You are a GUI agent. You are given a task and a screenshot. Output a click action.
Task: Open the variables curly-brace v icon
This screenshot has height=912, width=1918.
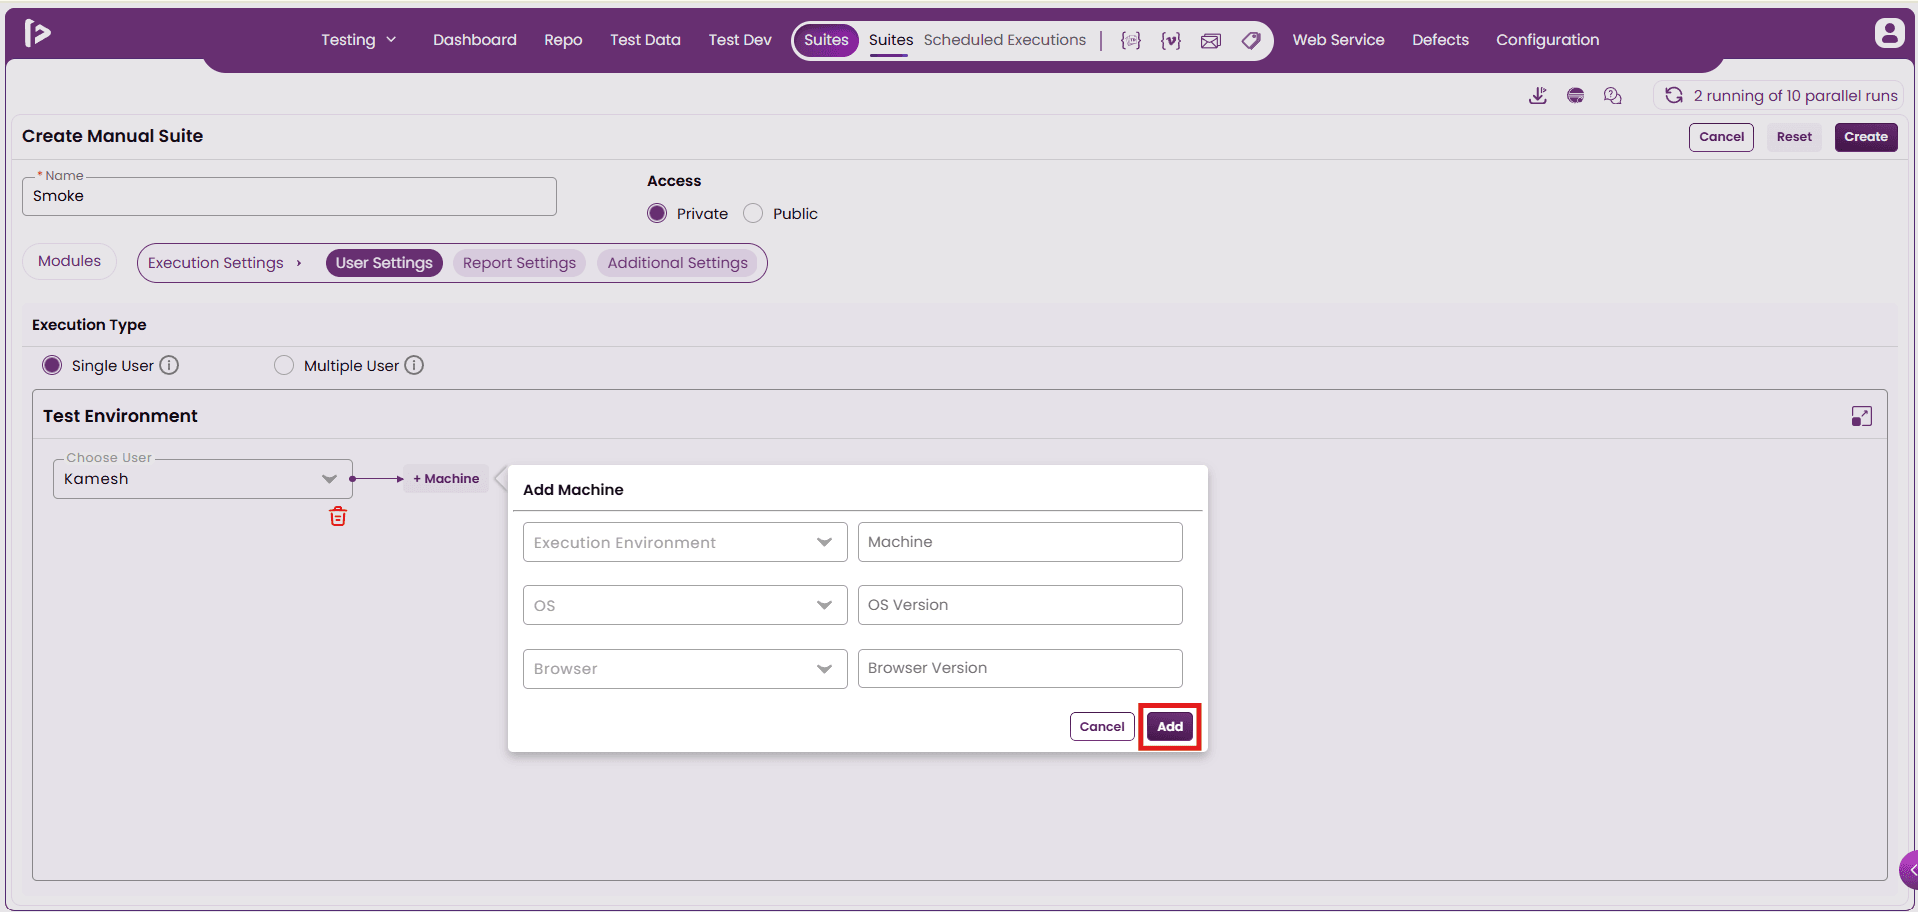pos(1170,40)
